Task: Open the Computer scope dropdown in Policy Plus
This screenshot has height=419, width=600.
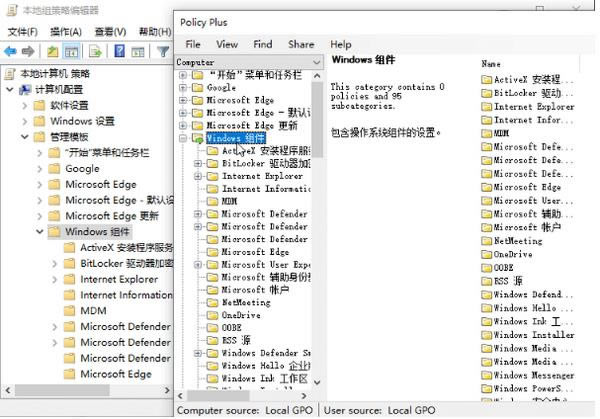Action: (x=249, y=62)
